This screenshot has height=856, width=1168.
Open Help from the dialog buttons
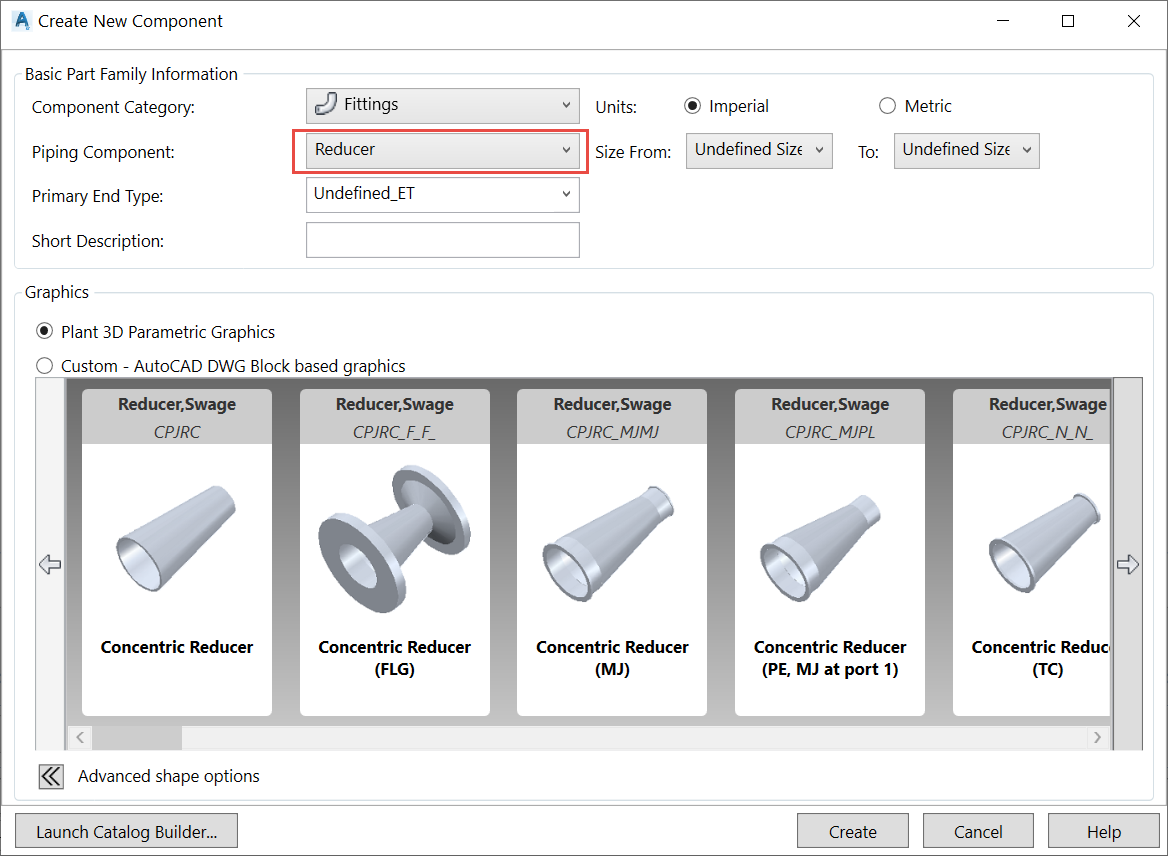tap(1103, 830)
